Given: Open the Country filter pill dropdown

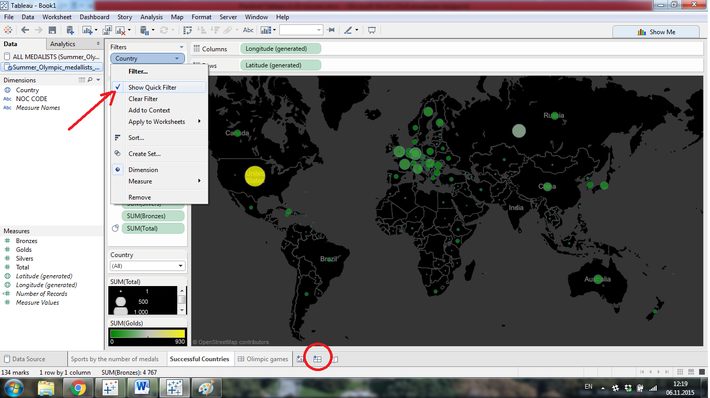Looking at the screenshot, I should [177, 59].
